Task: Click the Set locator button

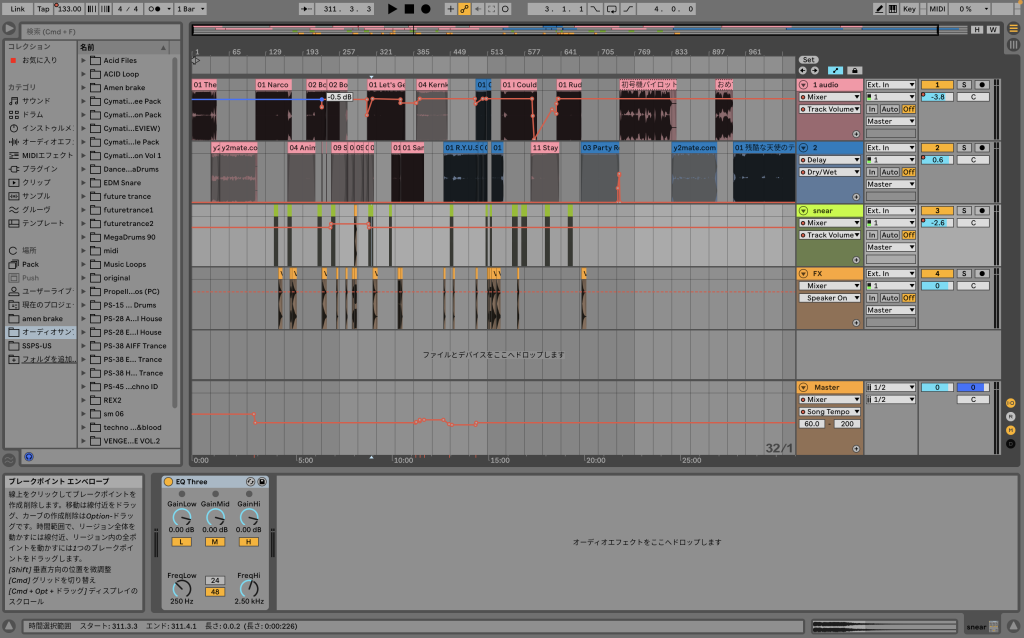Action: coord(809,59)
